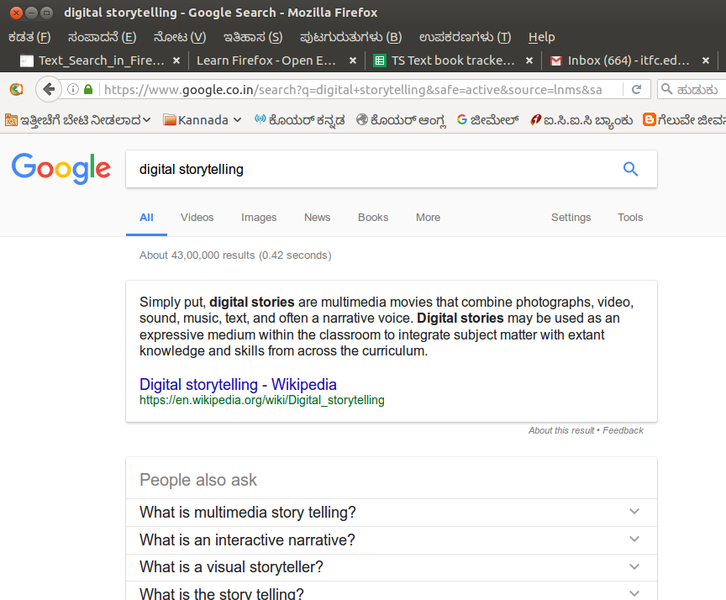
Task: Click the magnifier in Firefox search box
Action: [x=666, y=89]
